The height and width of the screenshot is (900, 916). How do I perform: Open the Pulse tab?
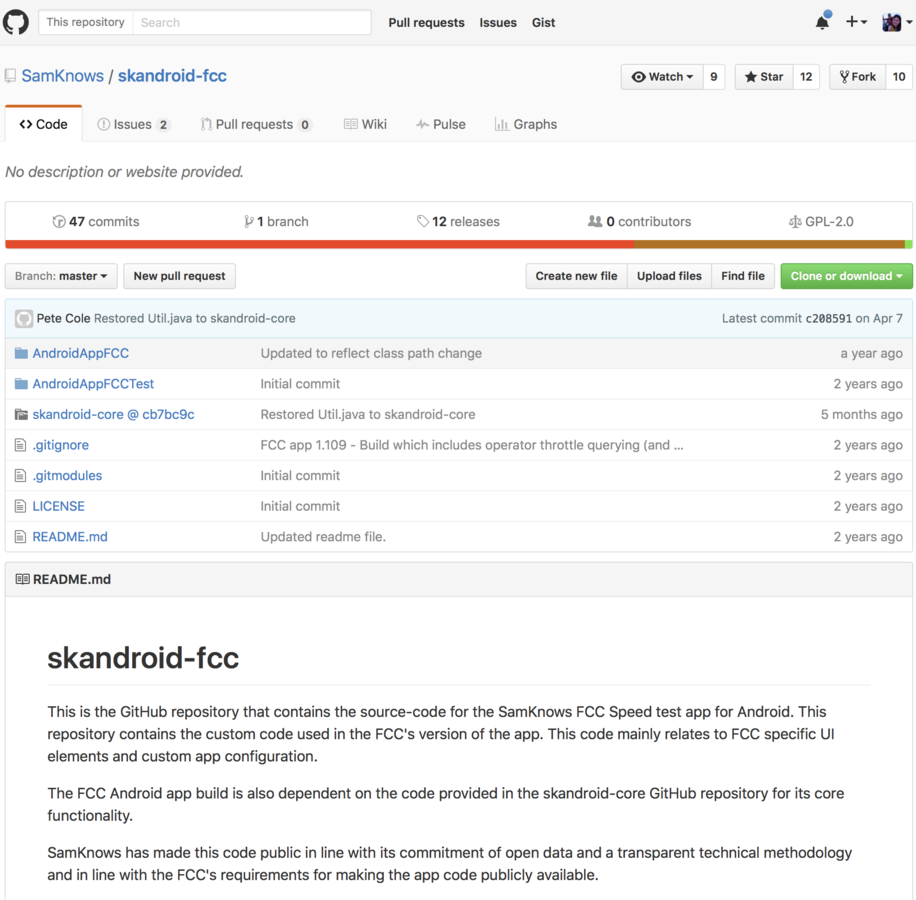coord(441,124)
